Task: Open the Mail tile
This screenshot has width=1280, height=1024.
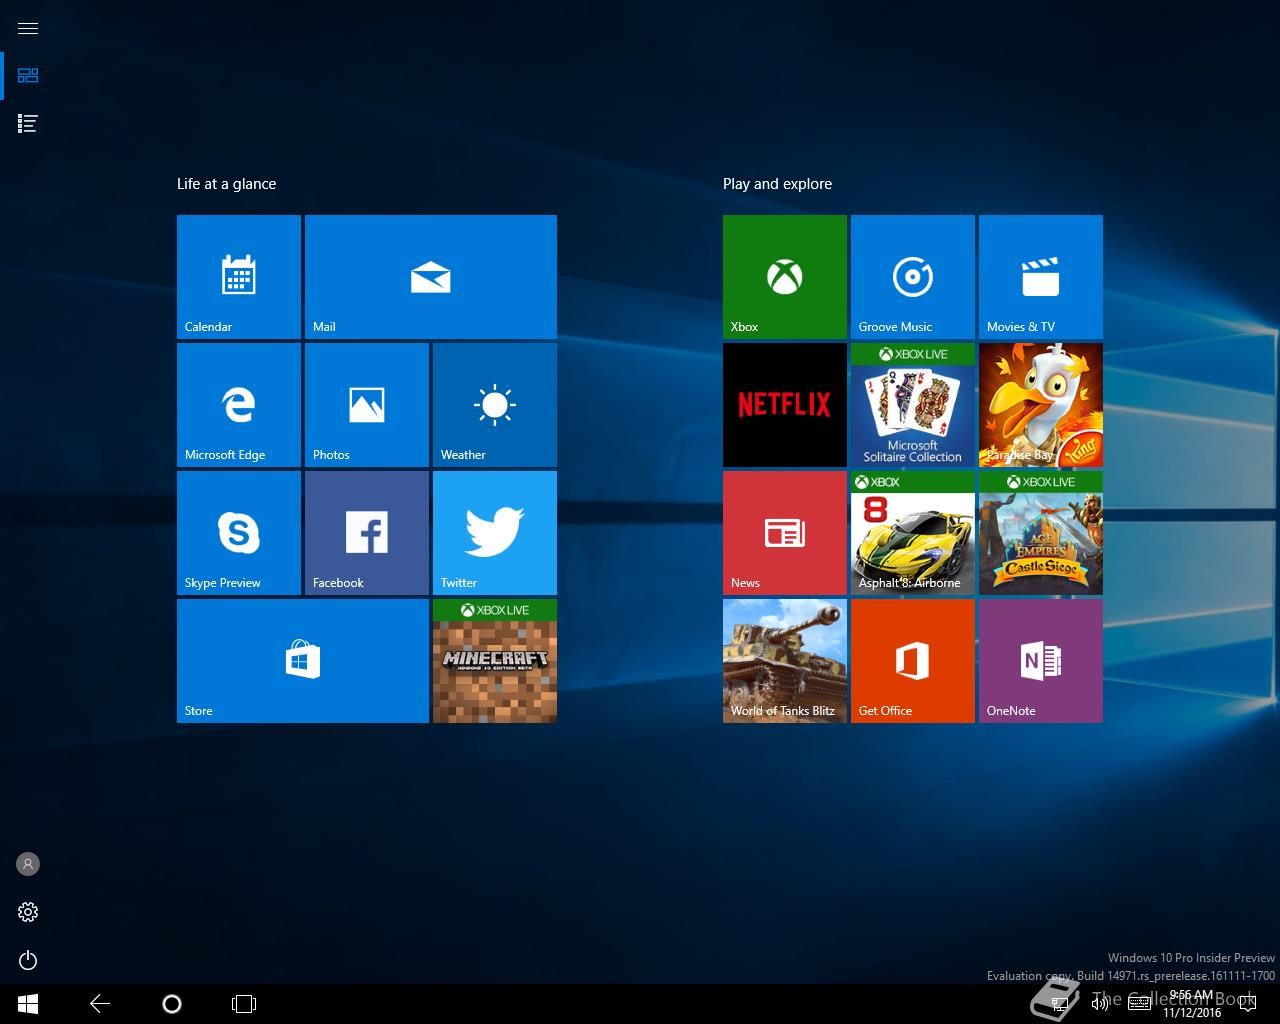Action: tap(431, 277)
